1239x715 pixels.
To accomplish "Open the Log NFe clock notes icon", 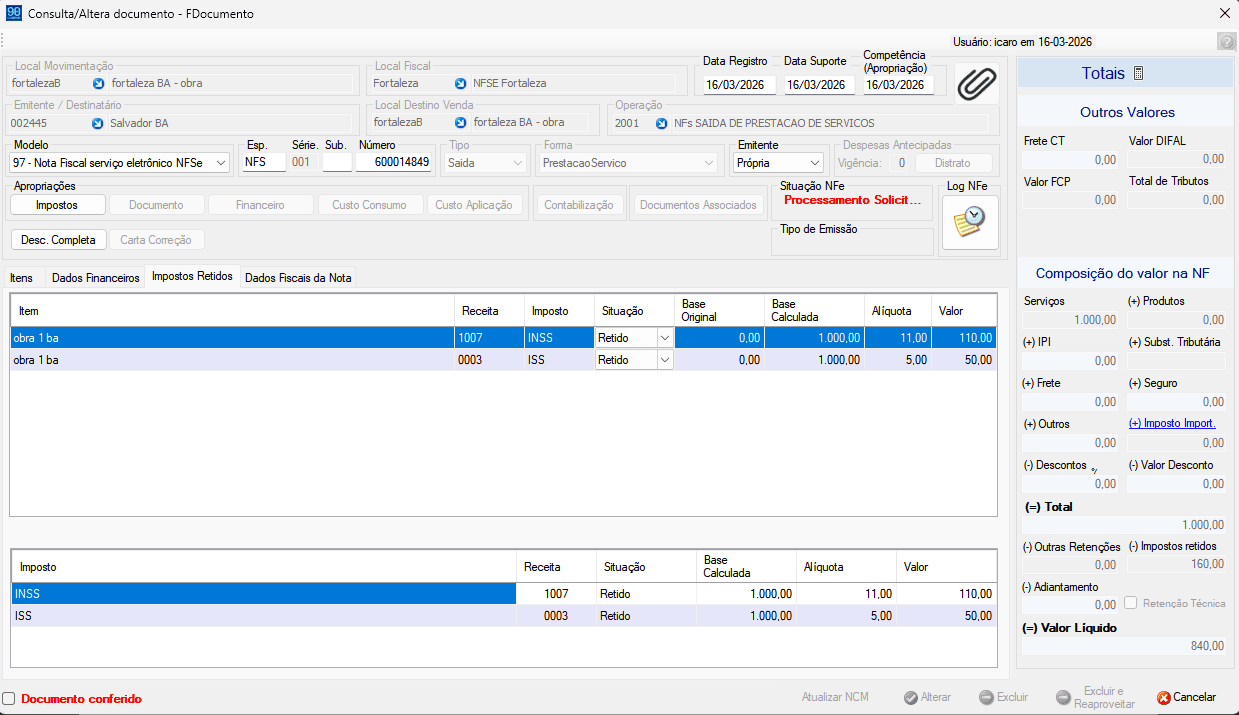I will (970, 221).
